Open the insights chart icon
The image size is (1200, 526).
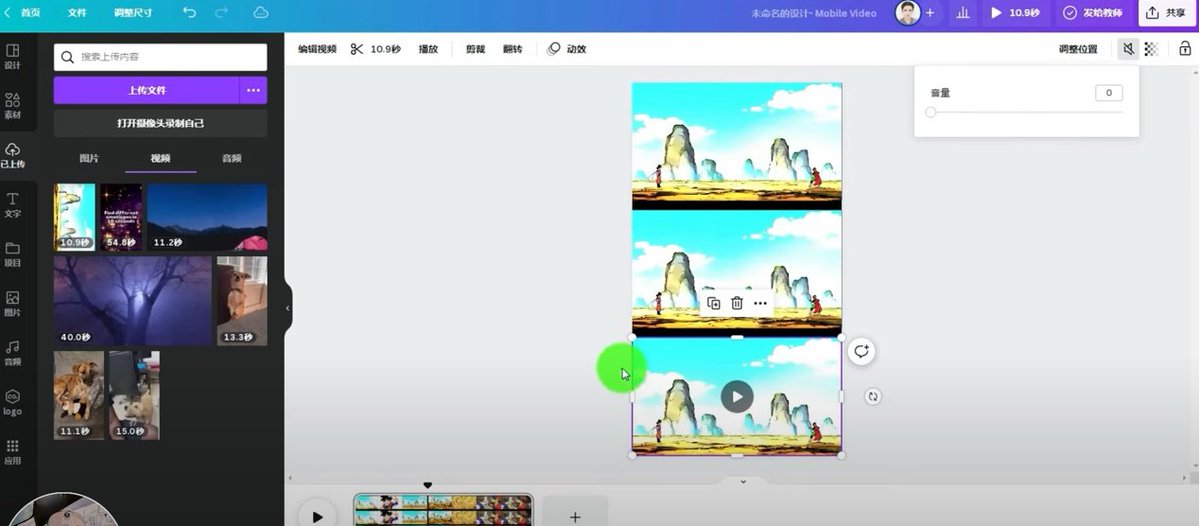tap(963, 13)
